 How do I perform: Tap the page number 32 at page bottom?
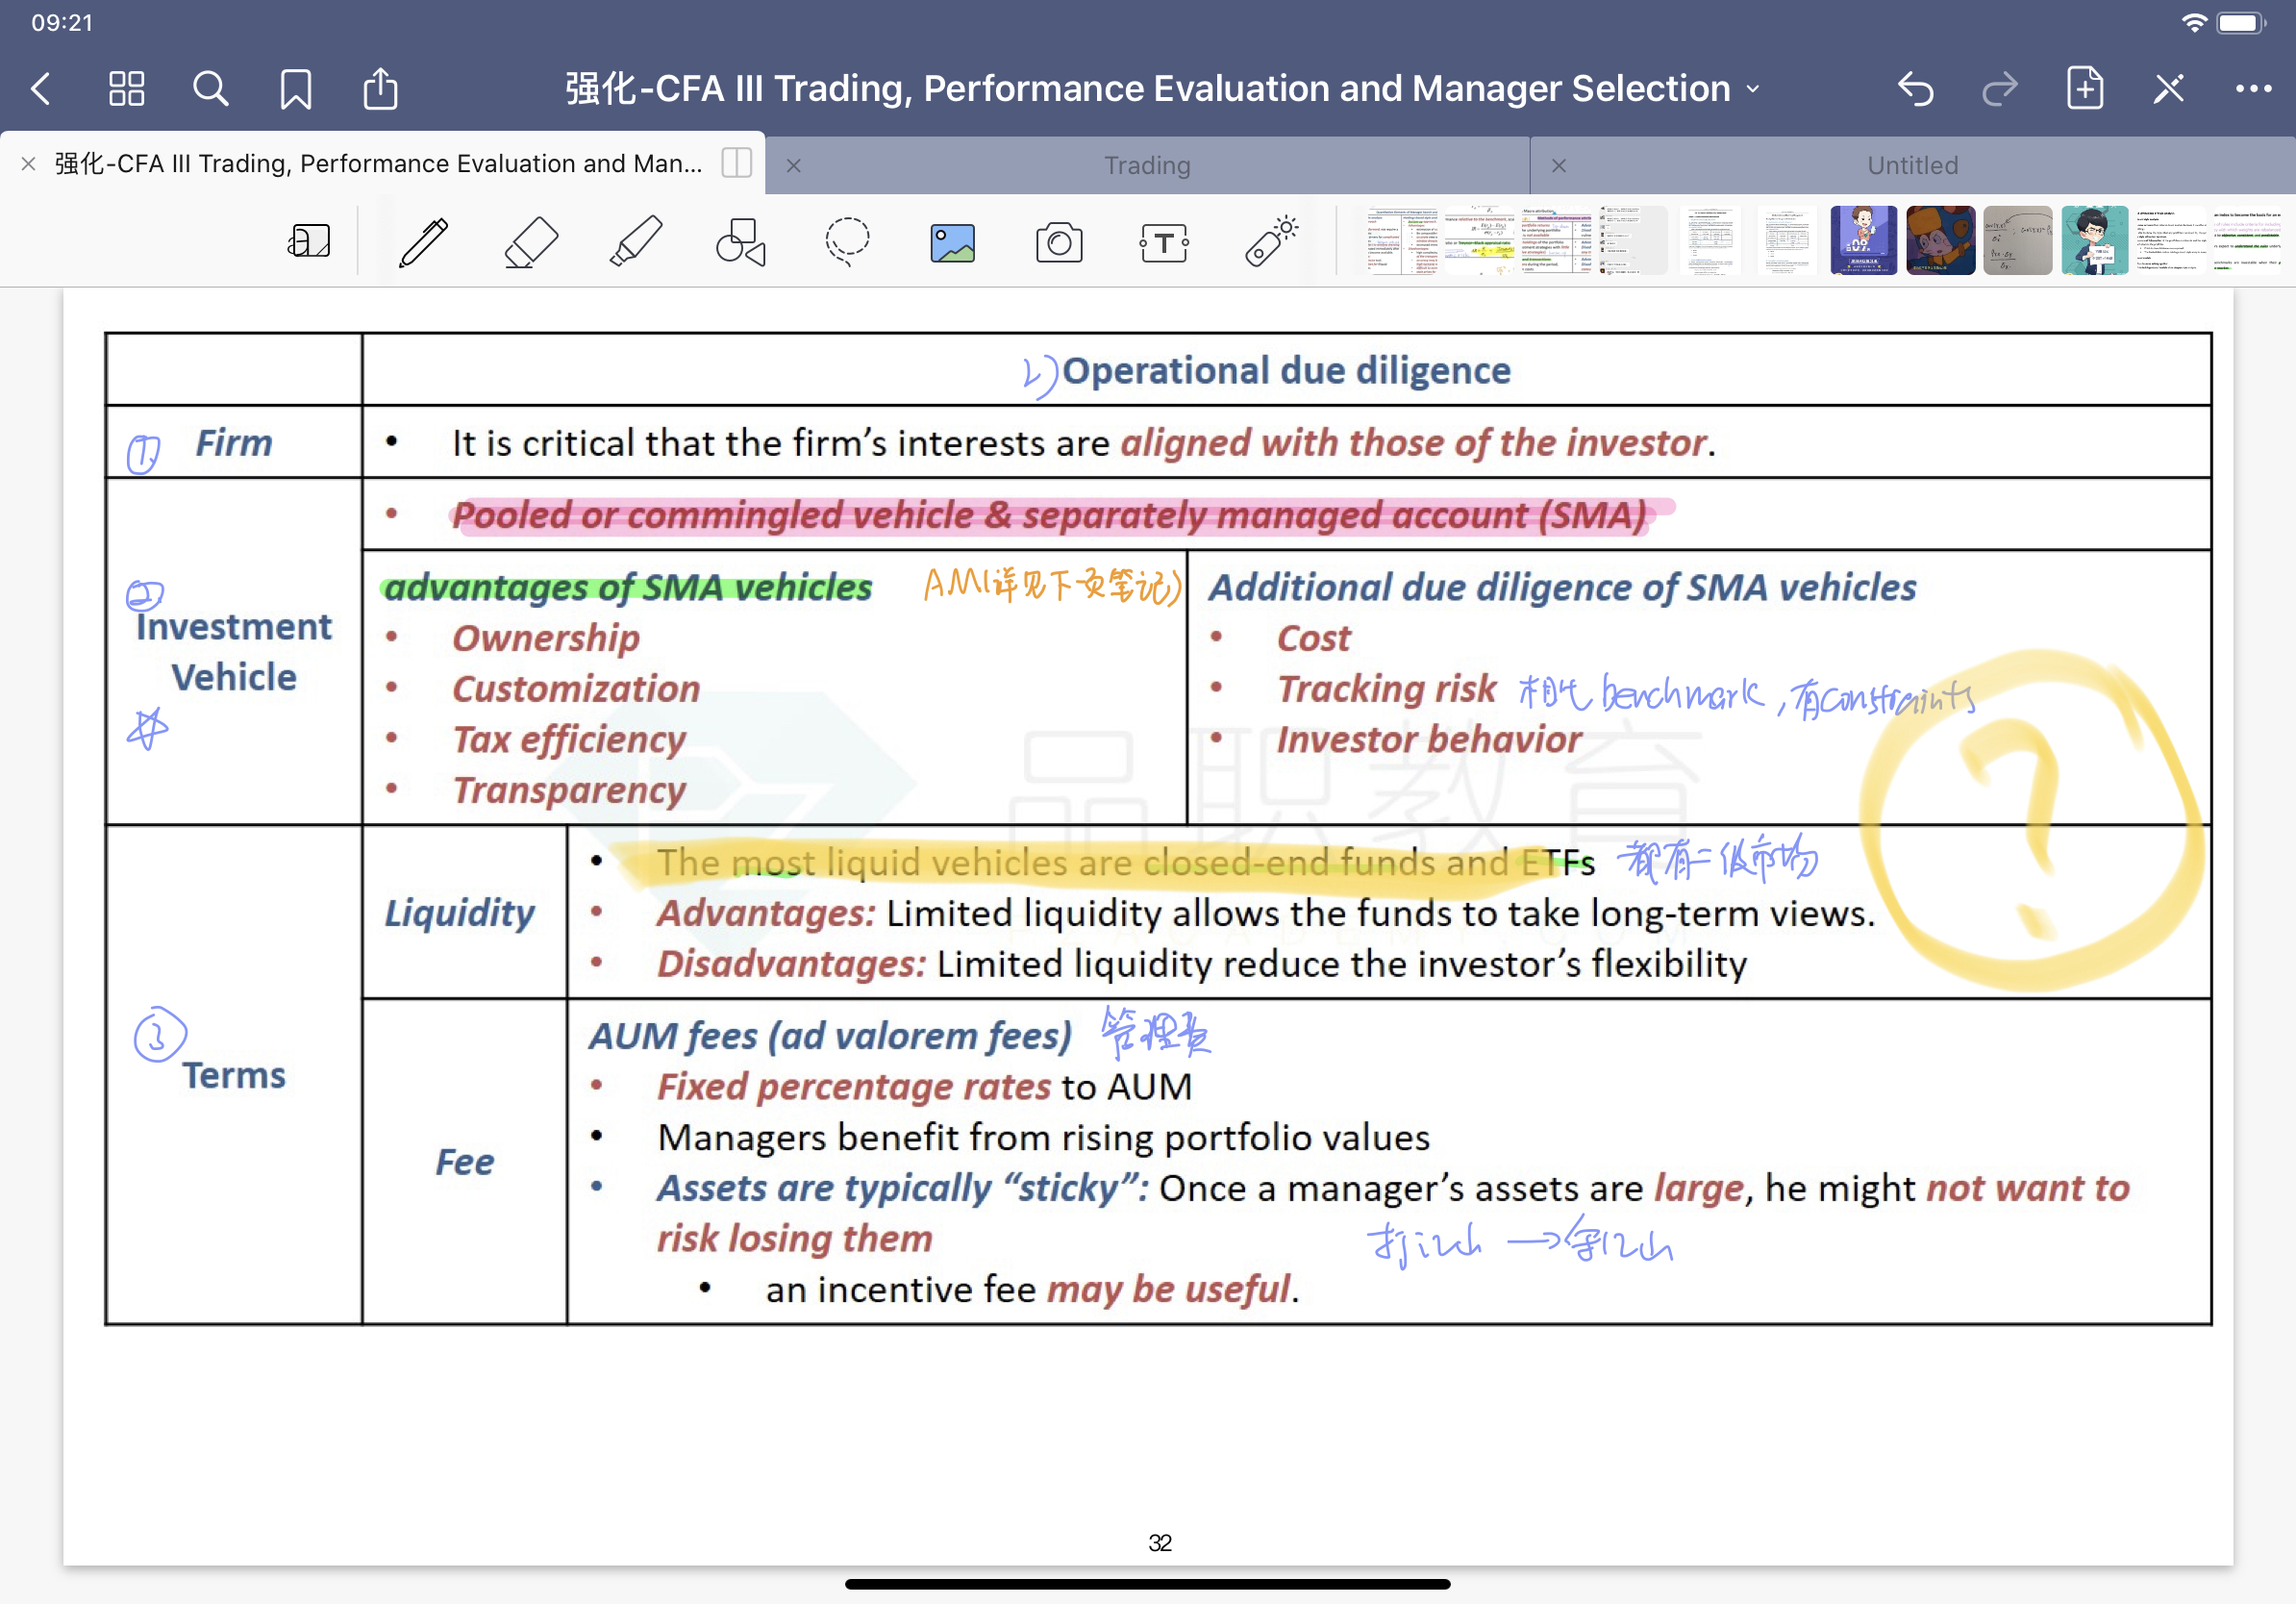tap(1160, 1543)
